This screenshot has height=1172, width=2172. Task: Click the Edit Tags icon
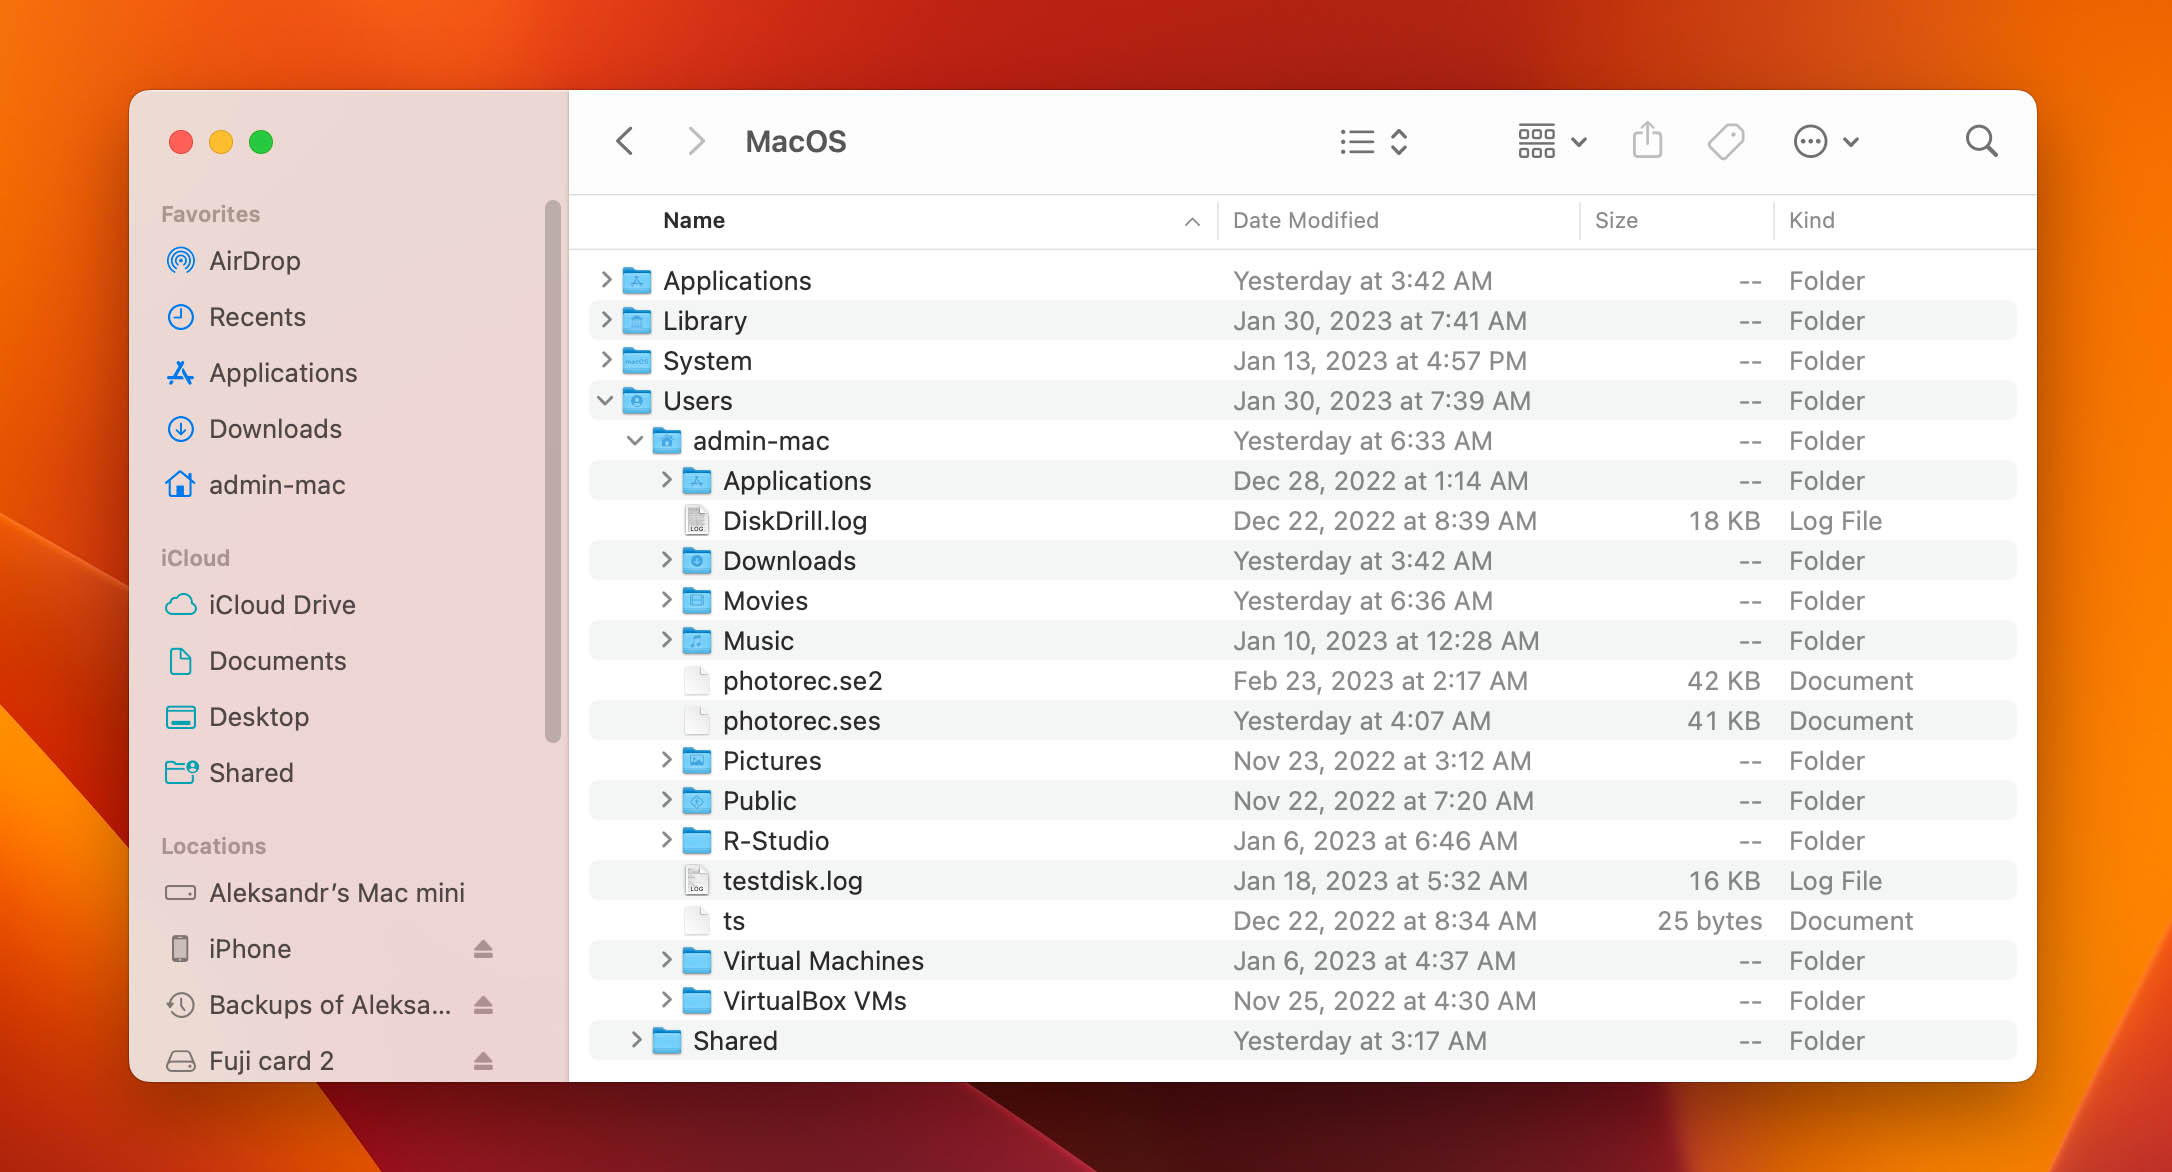[x=1726, y=141]
